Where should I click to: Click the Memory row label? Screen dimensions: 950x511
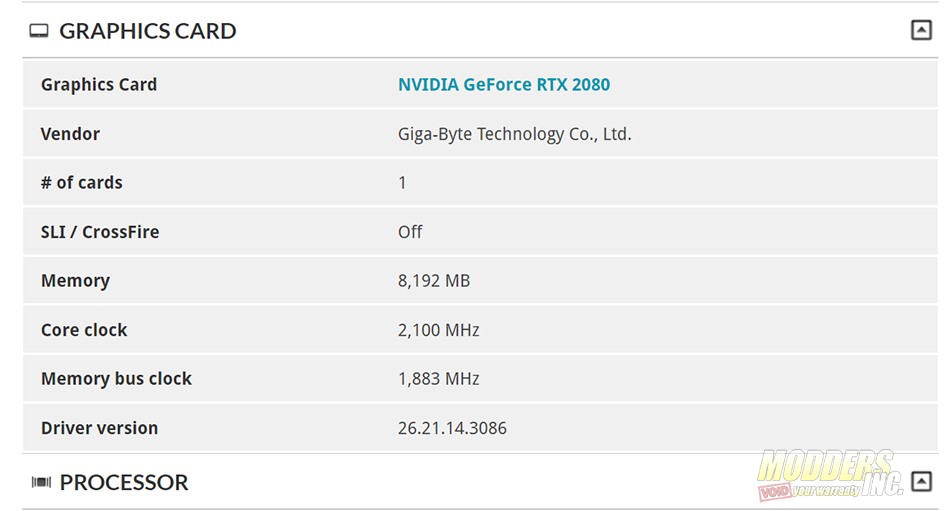coord(75,281)
